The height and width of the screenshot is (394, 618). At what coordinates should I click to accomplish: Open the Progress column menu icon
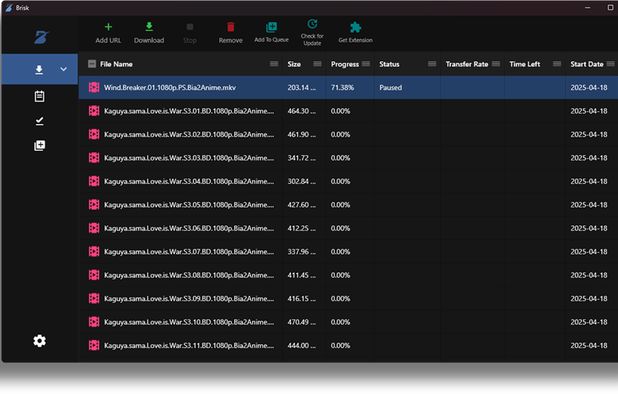[366, 64]
